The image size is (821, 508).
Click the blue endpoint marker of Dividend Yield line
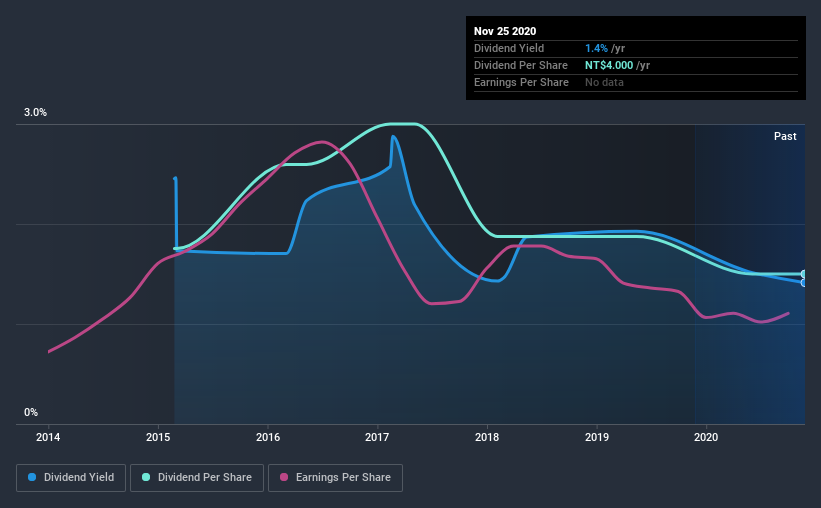pyautogui.click(x=804, y=283)
